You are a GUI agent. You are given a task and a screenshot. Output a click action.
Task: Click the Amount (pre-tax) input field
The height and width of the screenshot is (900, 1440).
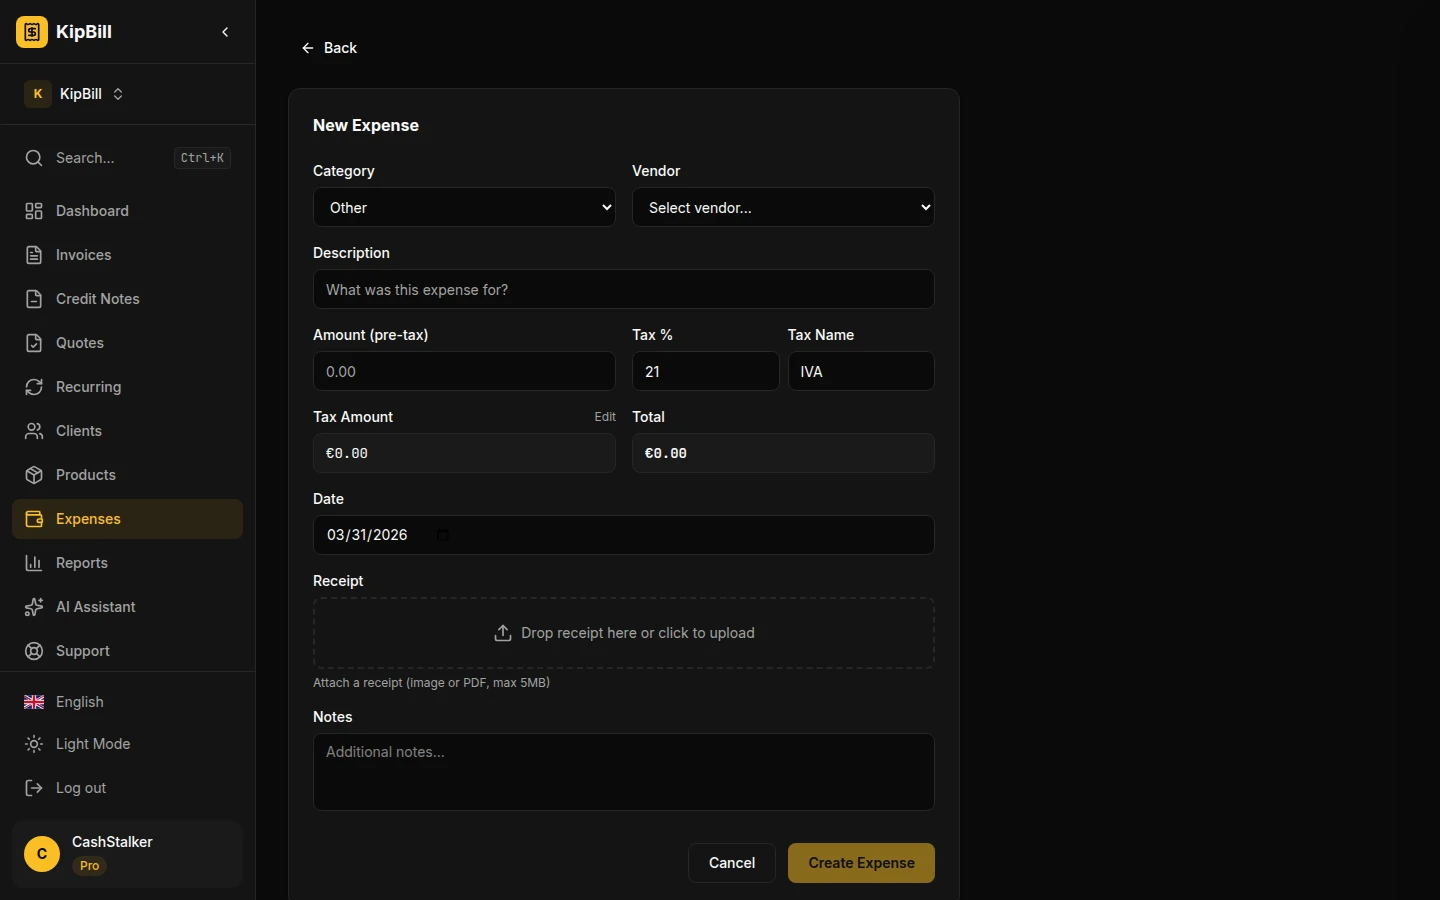click(x=464, y=372)
